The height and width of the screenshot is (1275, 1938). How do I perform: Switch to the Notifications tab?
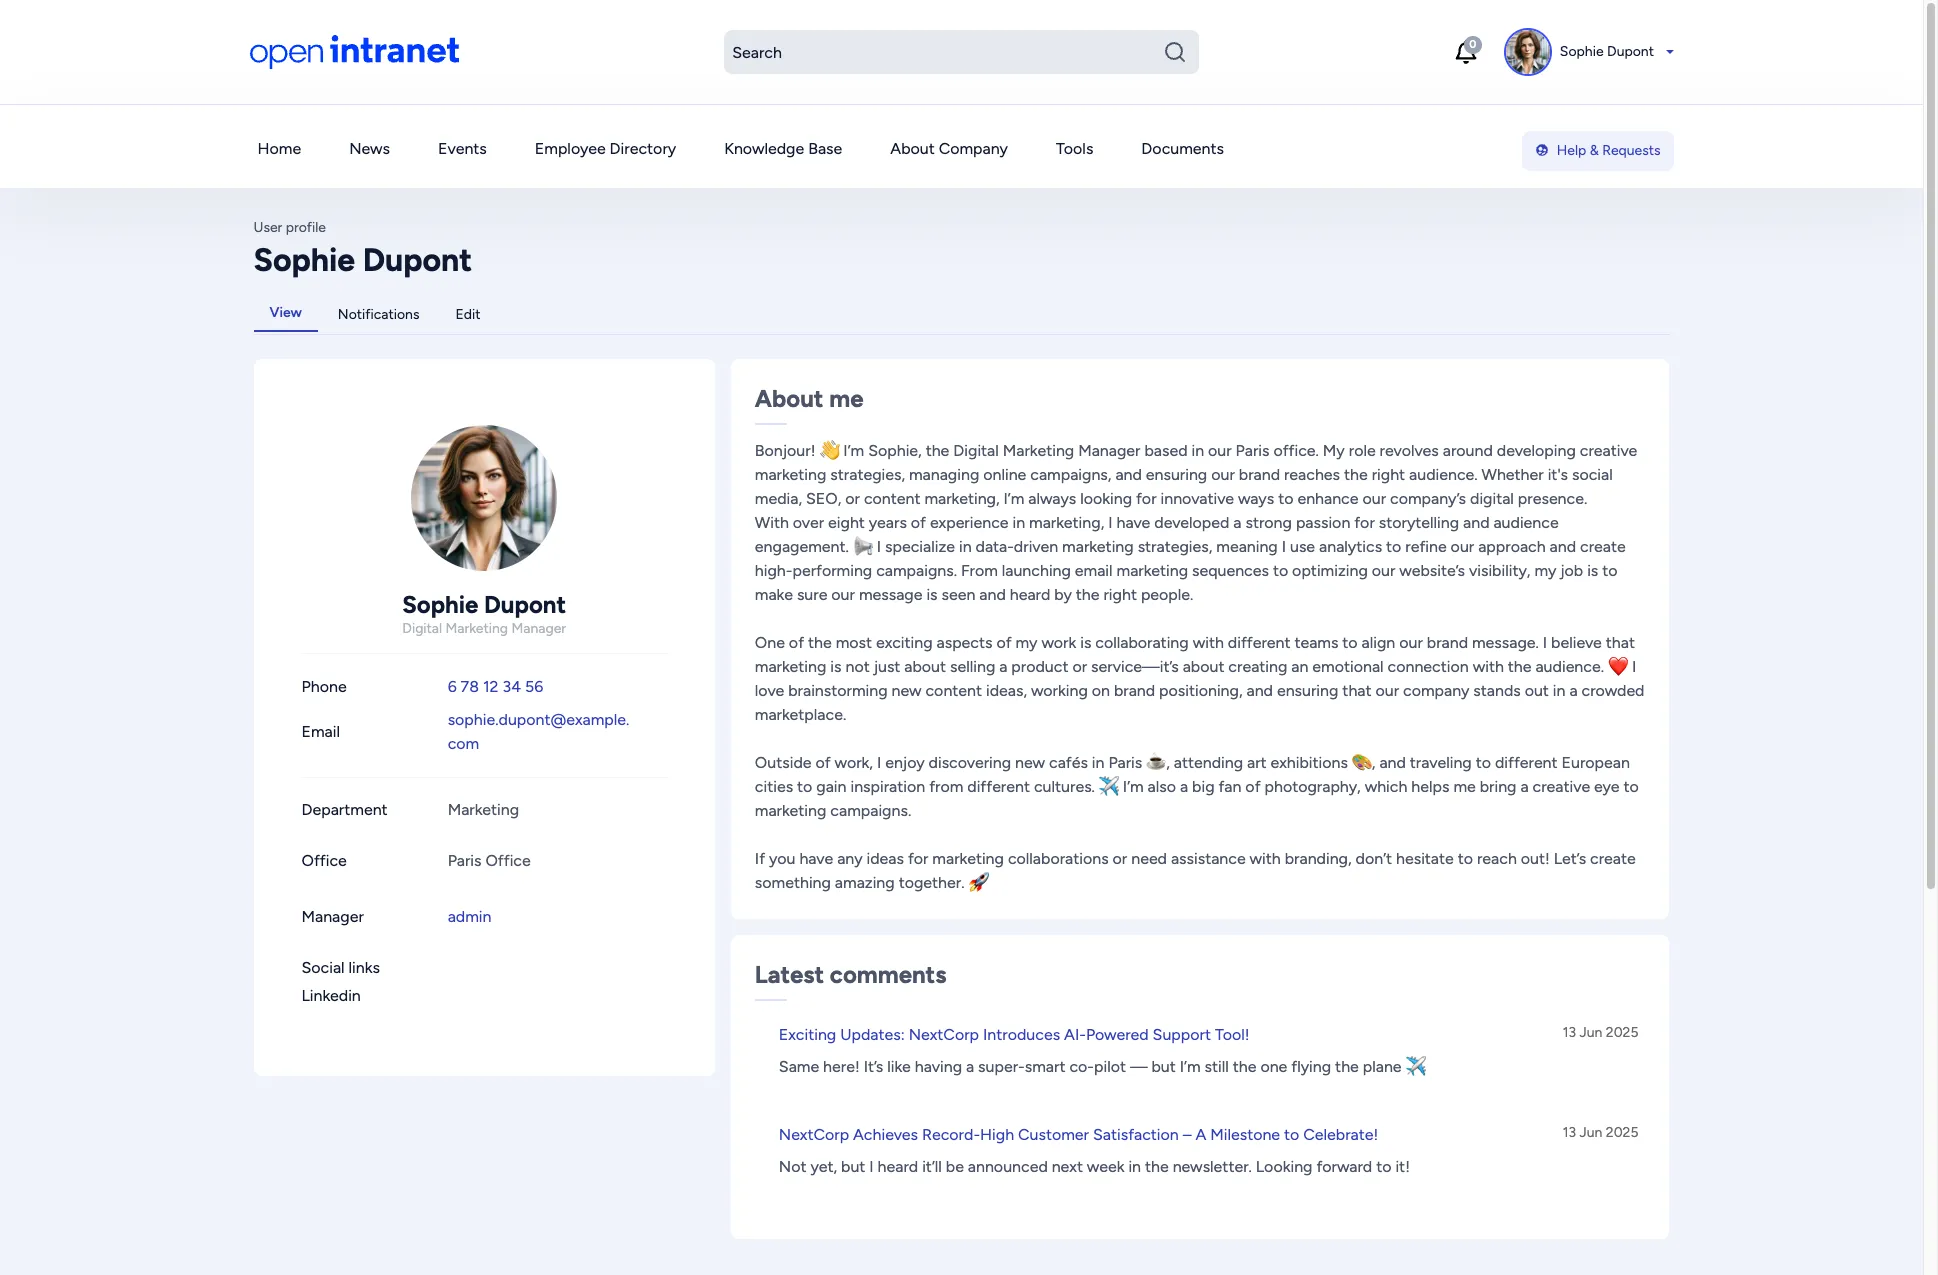coord(378,314)
